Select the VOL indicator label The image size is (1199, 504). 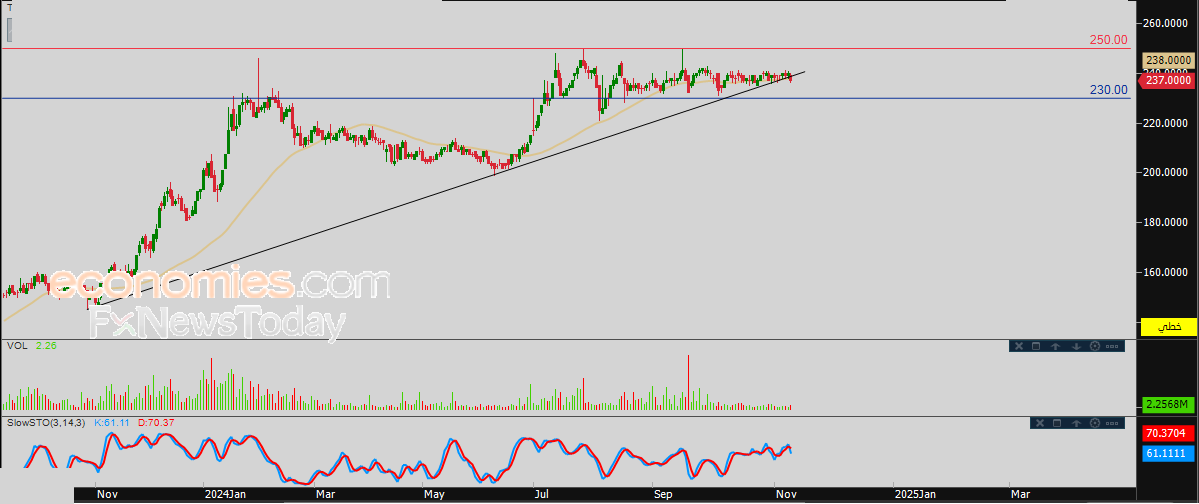coord(16,346)
